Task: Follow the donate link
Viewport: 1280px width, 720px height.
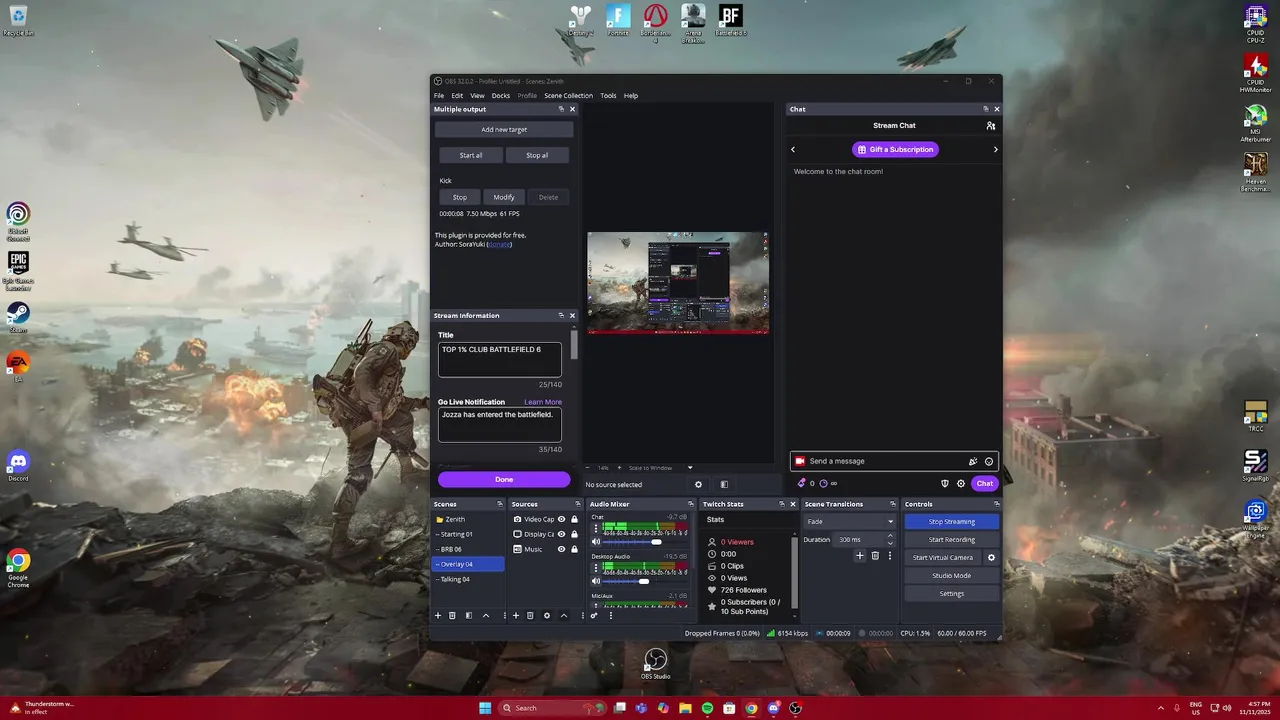Action: point(499,244)
